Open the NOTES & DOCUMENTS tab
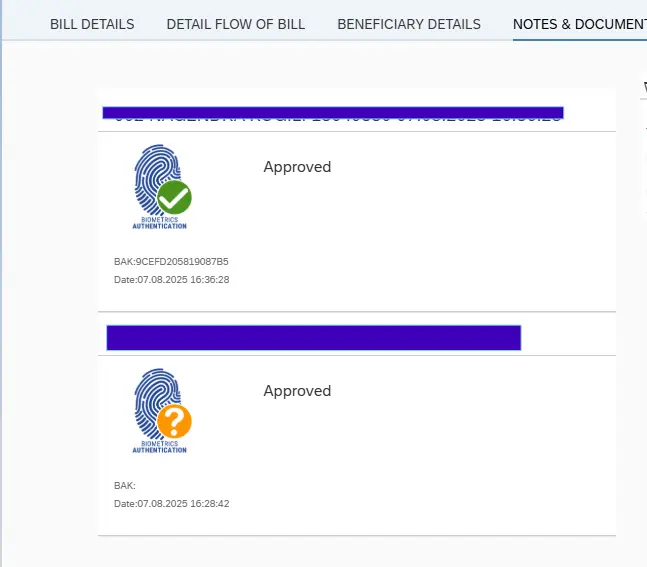Image resolution: width=647 pixels, height=567 pixels. click(x=579, y=24)
